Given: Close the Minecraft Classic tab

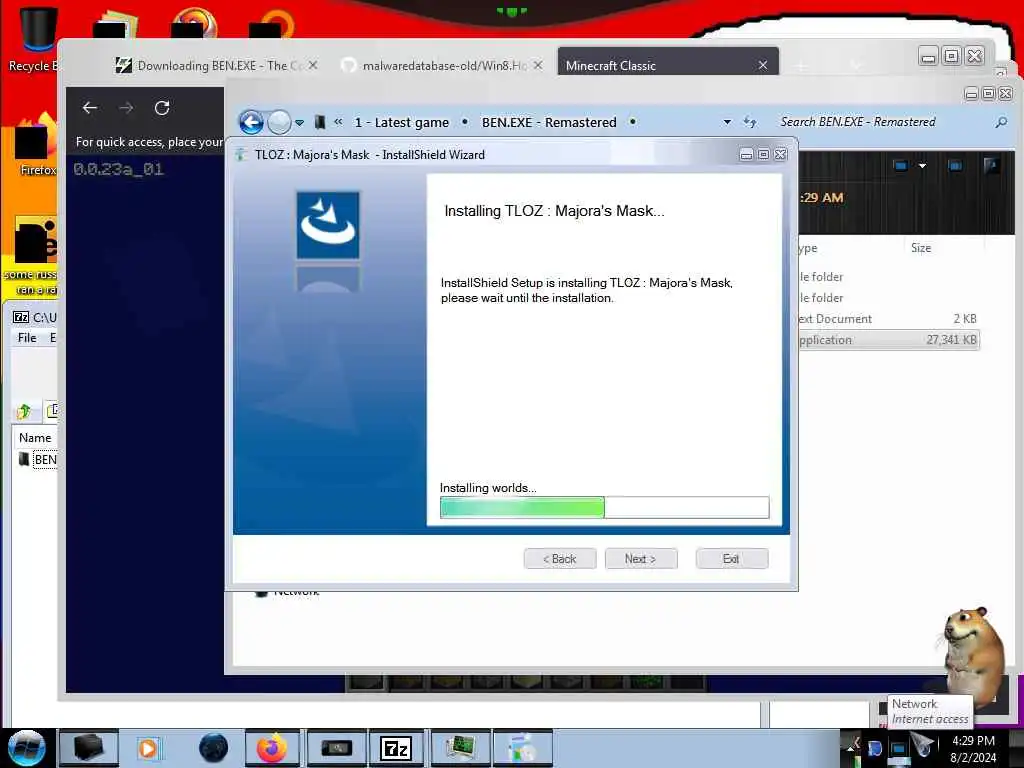Looking at the screenshot, I should coord(763,65).
